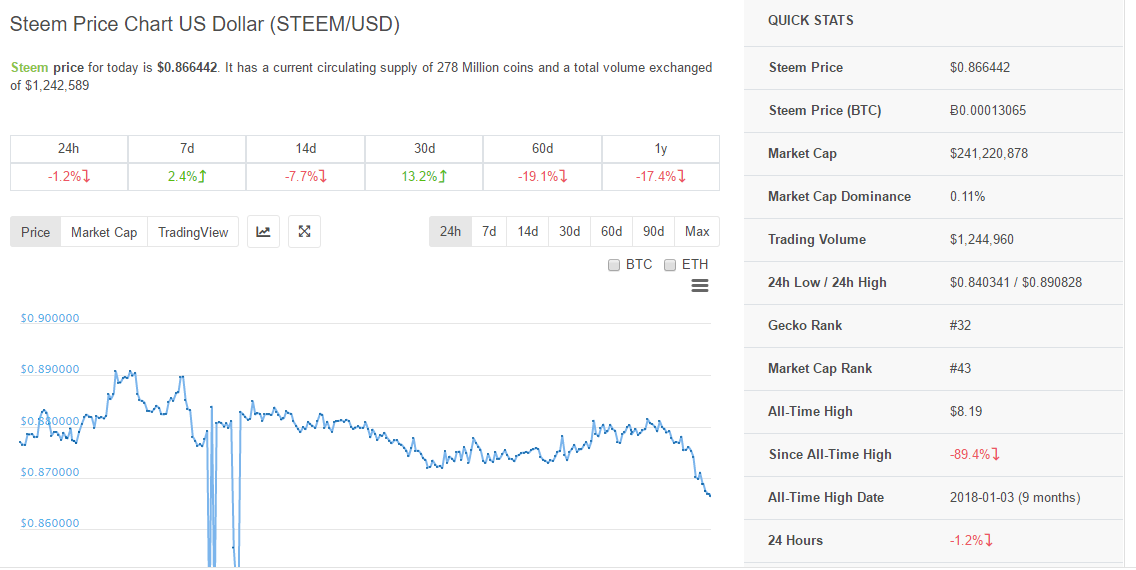Toggle the ETH comparison checkbox

click(x=670, y=265)
